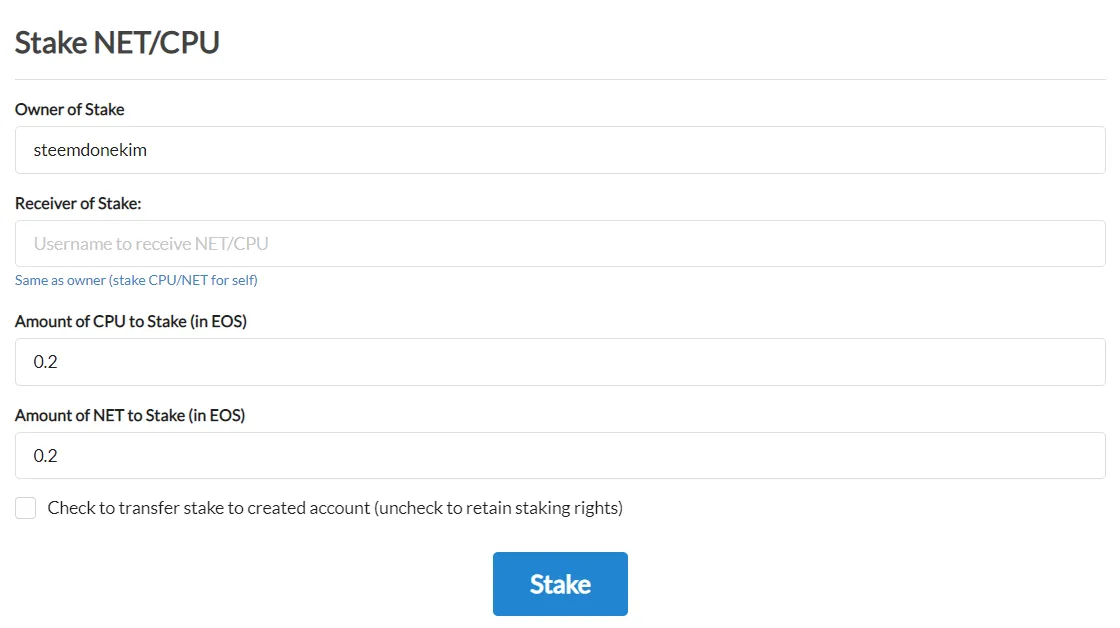Click the blue Stake button
Image resolution: width=1120 pixels, height=628 pixels.
(x=560, y=584)
